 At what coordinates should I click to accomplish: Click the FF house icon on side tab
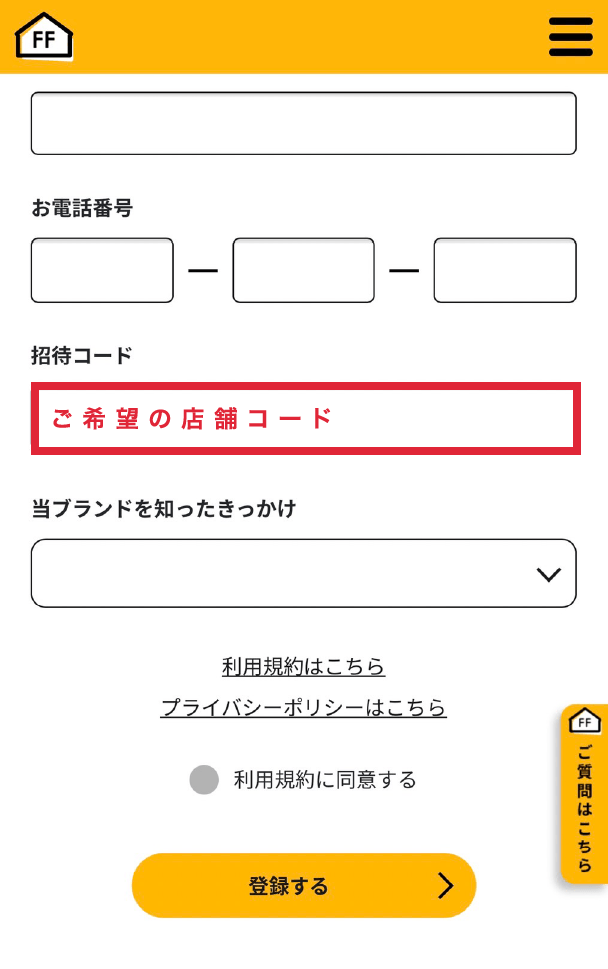coord(585,721)
